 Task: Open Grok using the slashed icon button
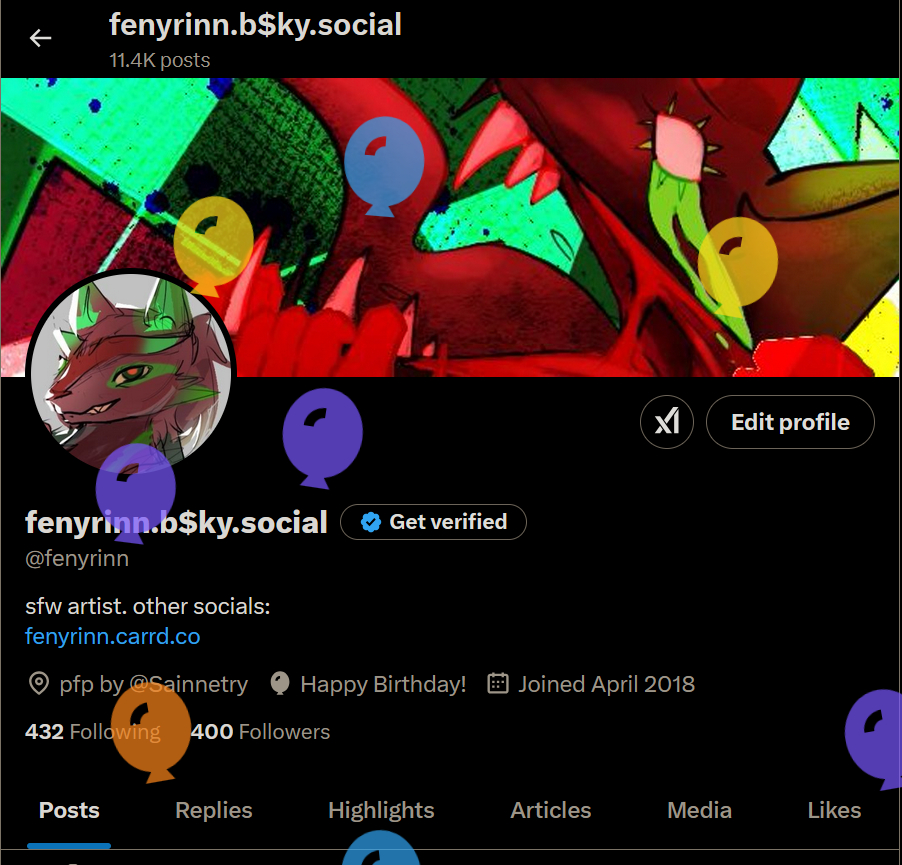[667, 422]
